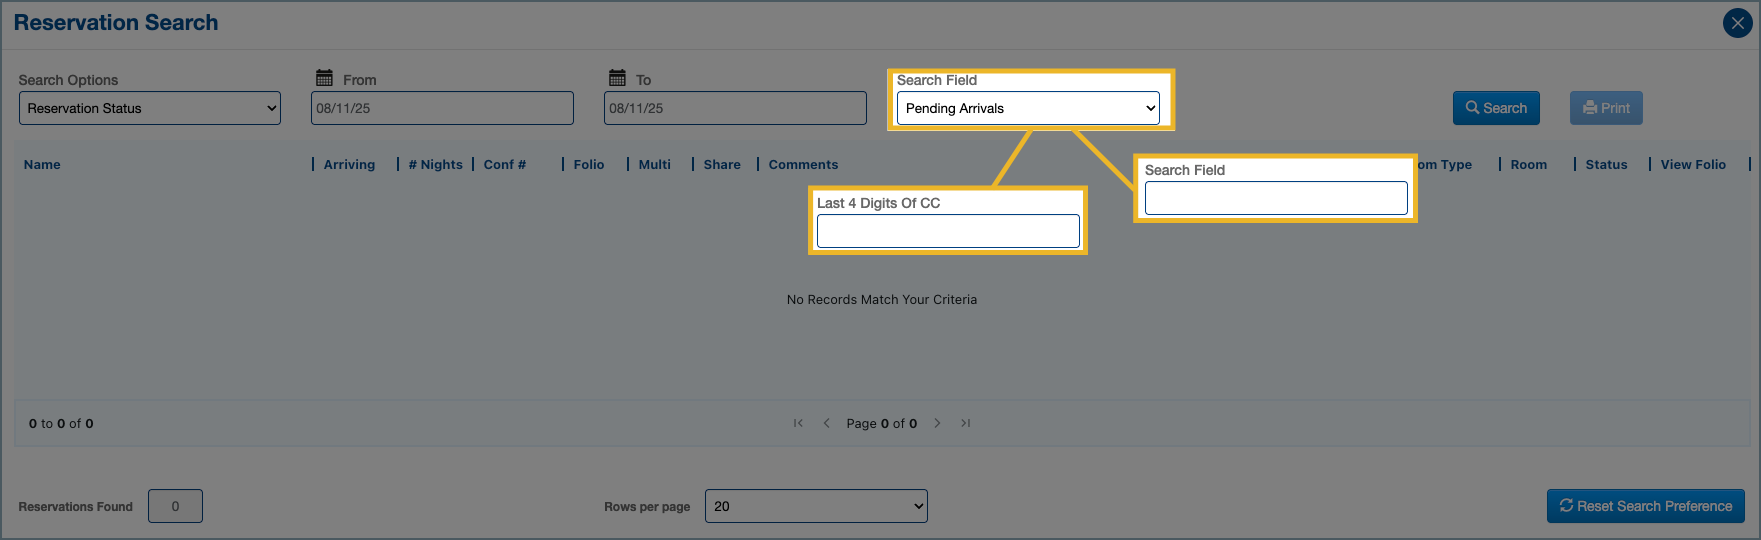Click the To date input field

click(735, 108)
